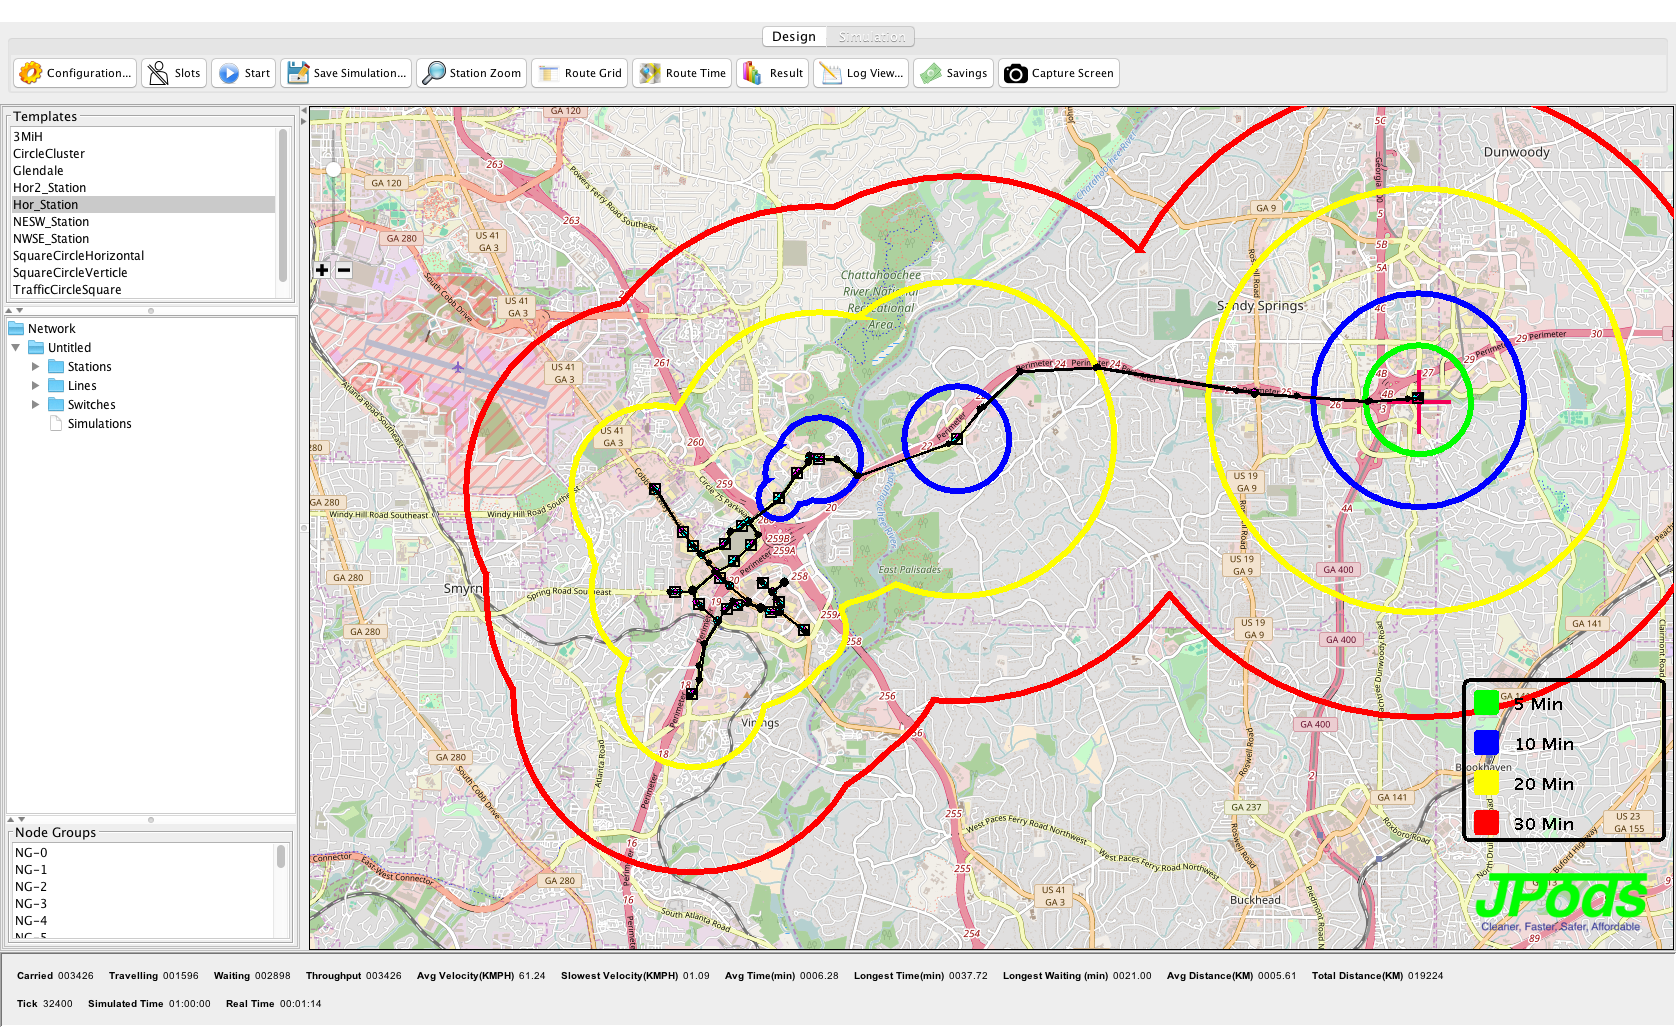Expand the Lines tree folder
1676x1027 pixels.
[36, 386]
